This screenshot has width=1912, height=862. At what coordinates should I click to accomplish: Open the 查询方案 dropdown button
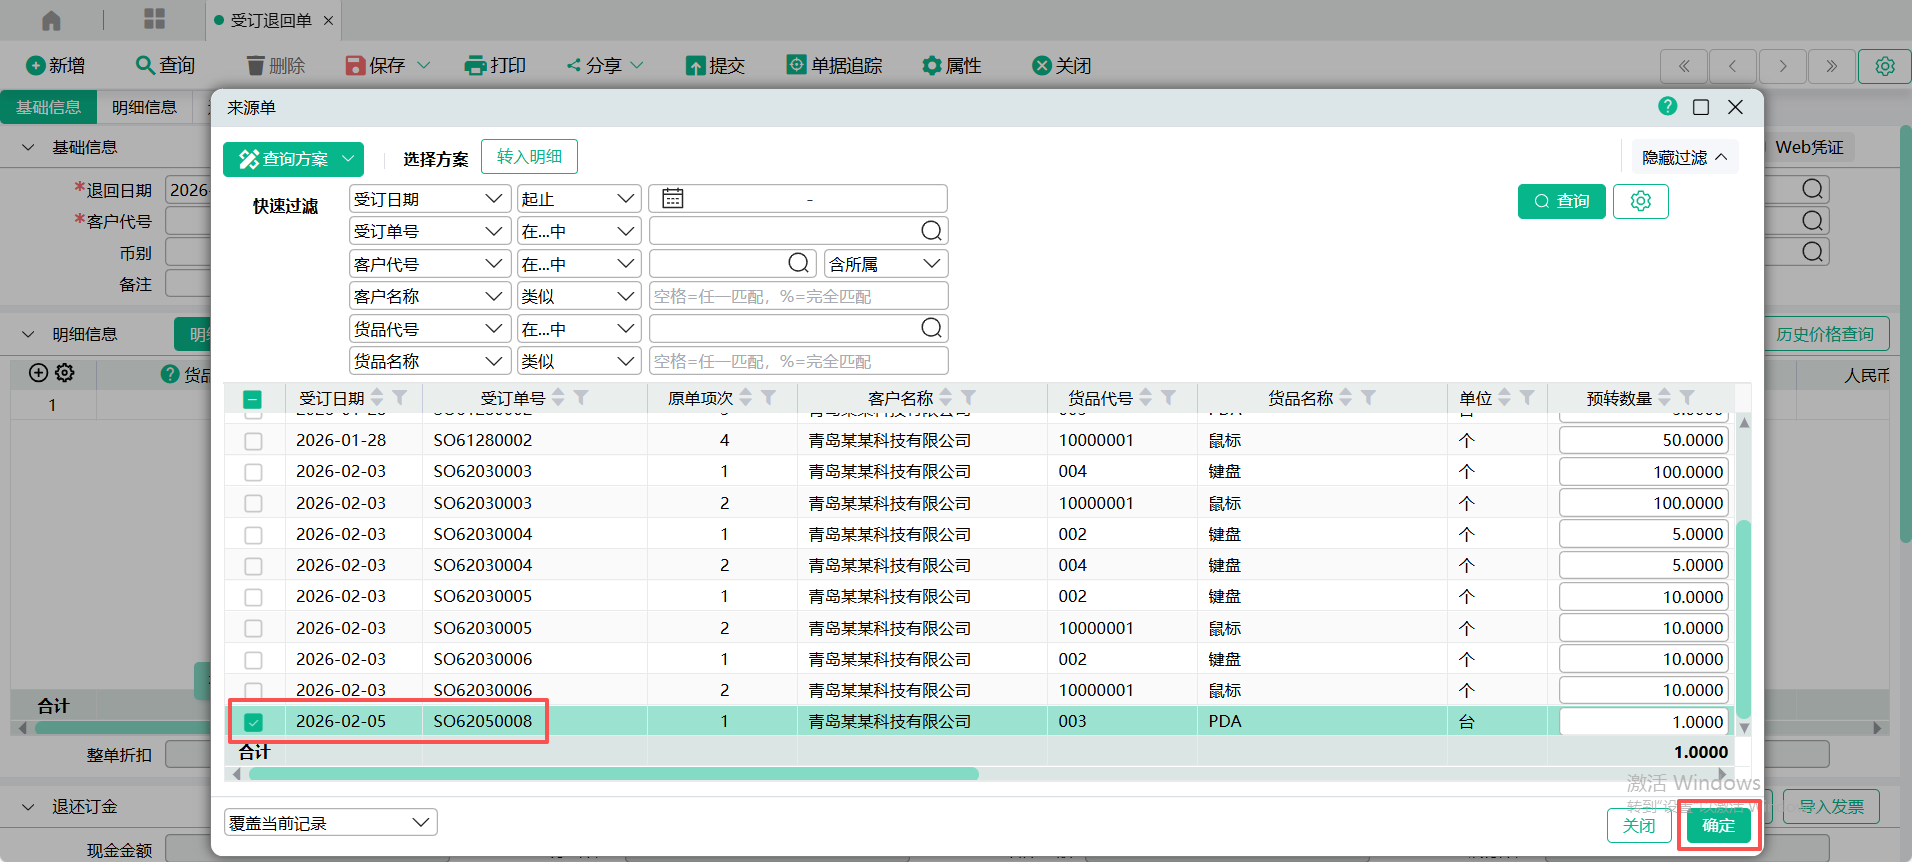[293, 159]
